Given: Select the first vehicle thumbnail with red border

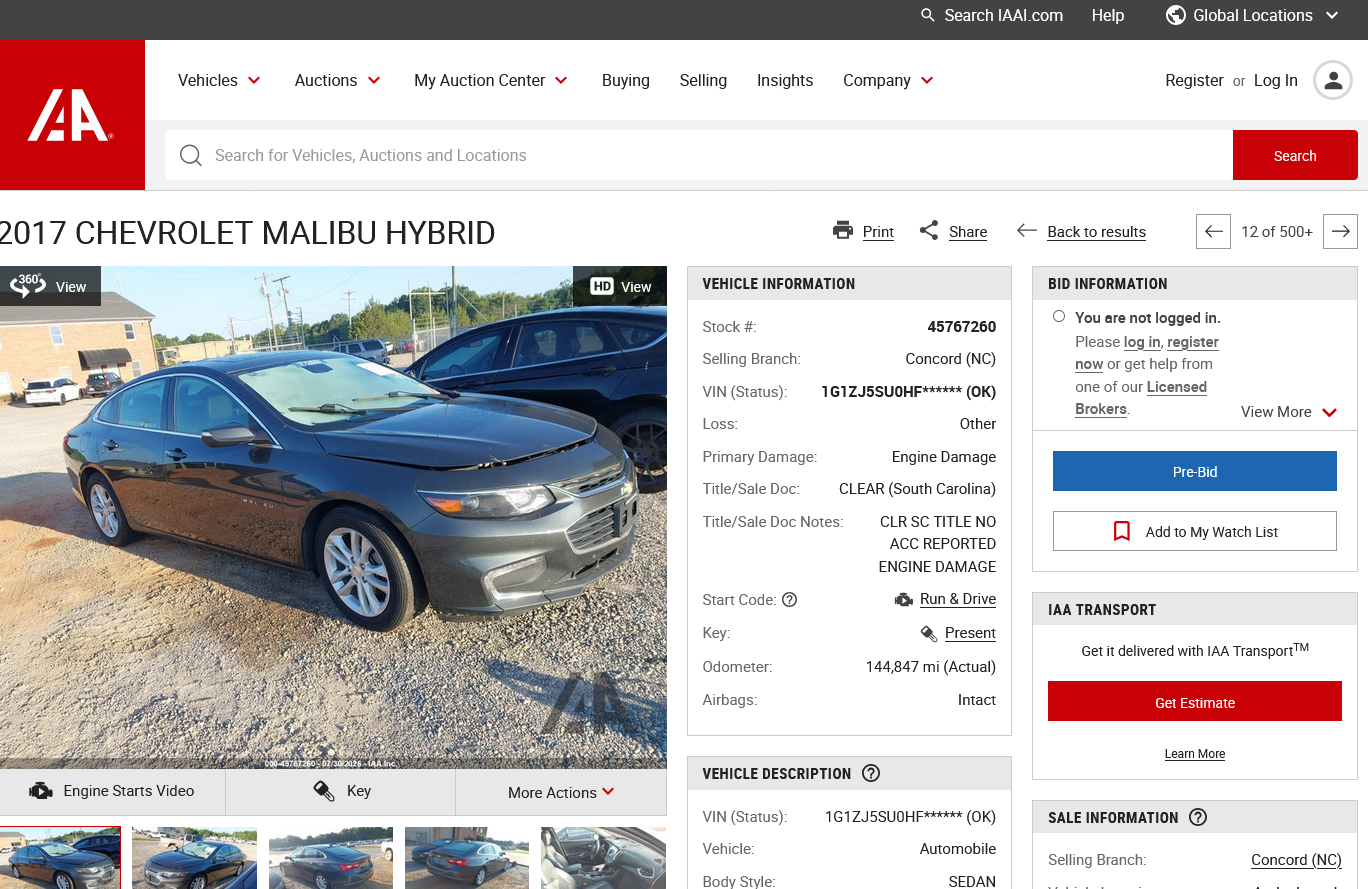Looking at the screenshot, I should click(x=60, y=858).
